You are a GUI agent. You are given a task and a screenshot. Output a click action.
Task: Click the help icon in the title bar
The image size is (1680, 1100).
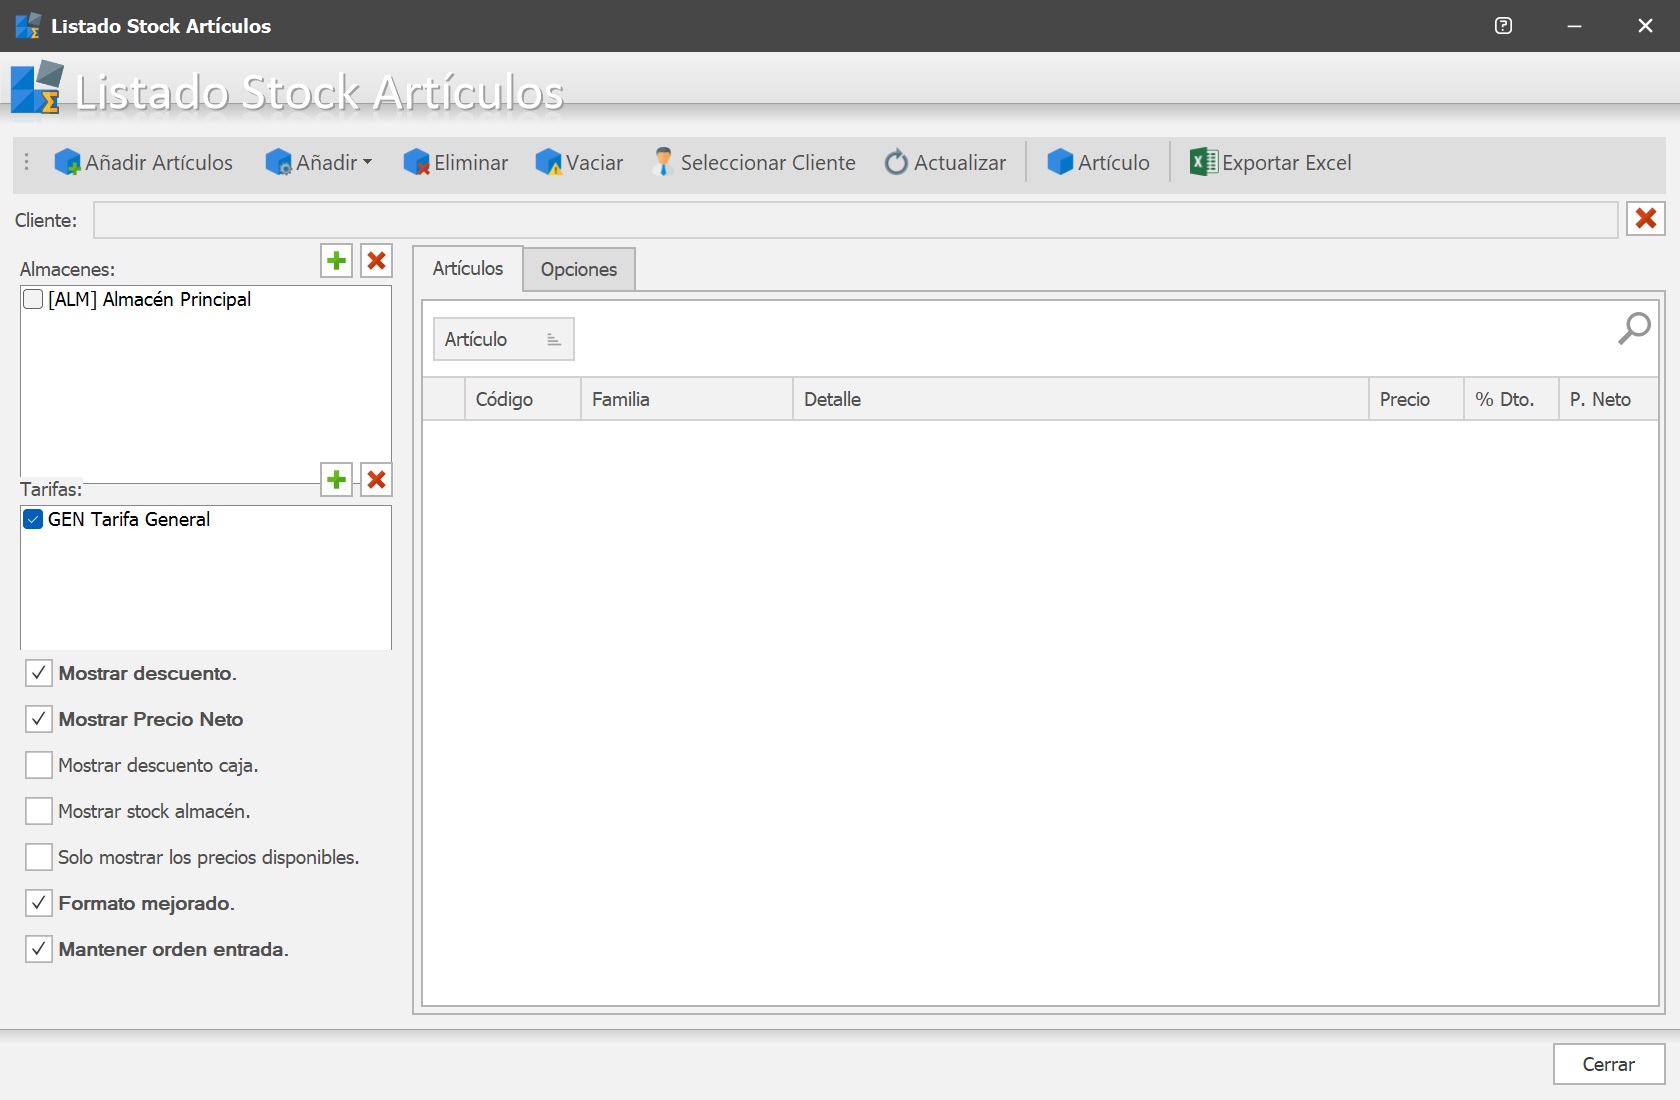point(1503,26)
